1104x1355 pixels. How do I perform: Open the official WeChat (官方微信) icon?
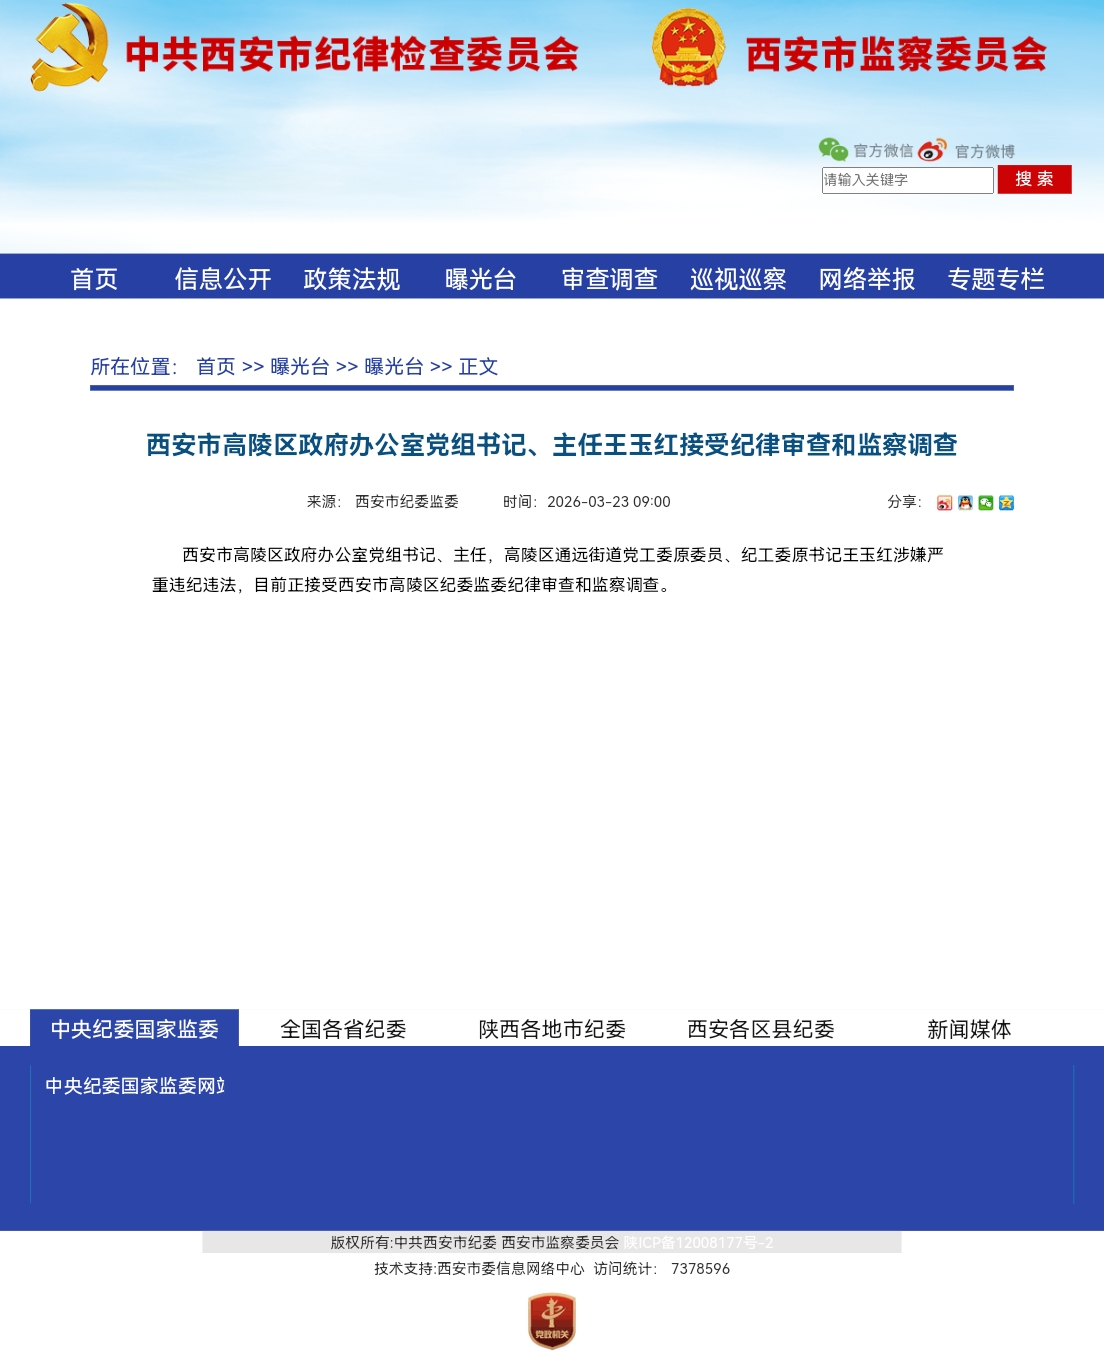[833, 150]
